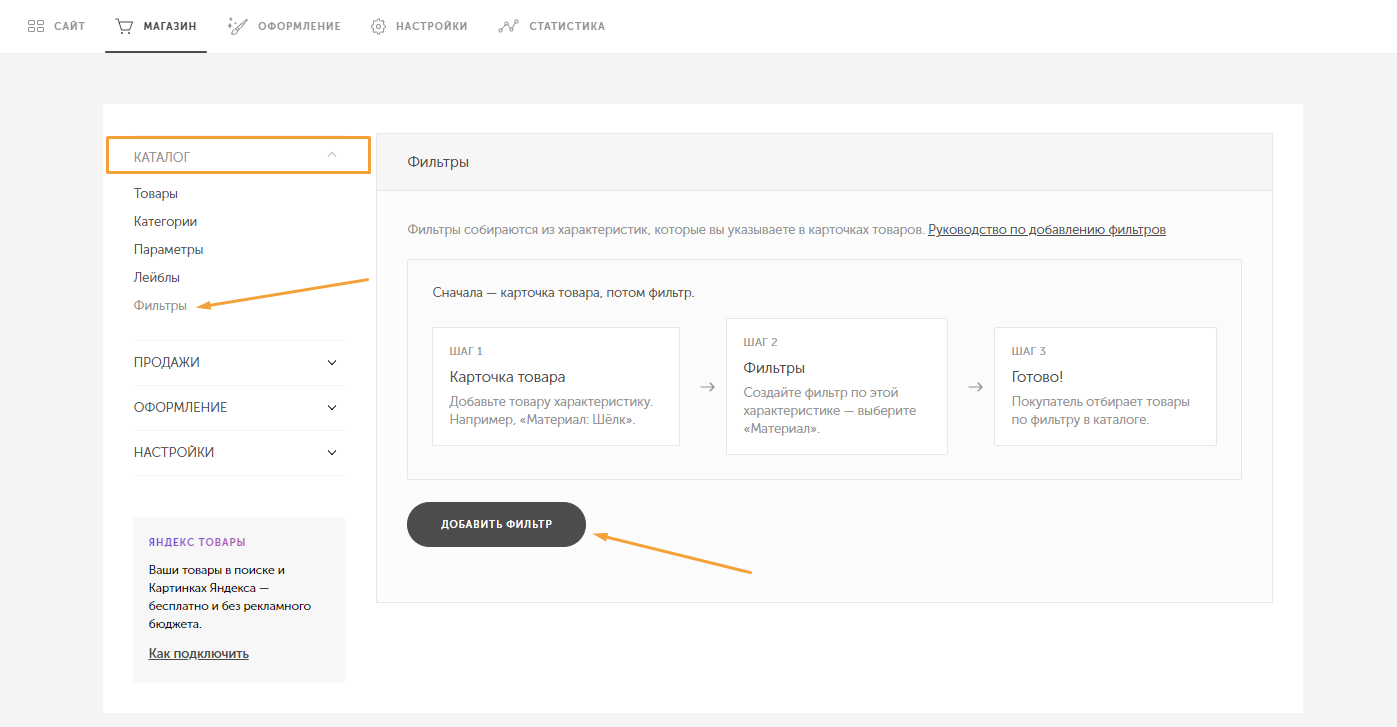Click the Продажи section label
1397x727 pixels.
(167, 362)
